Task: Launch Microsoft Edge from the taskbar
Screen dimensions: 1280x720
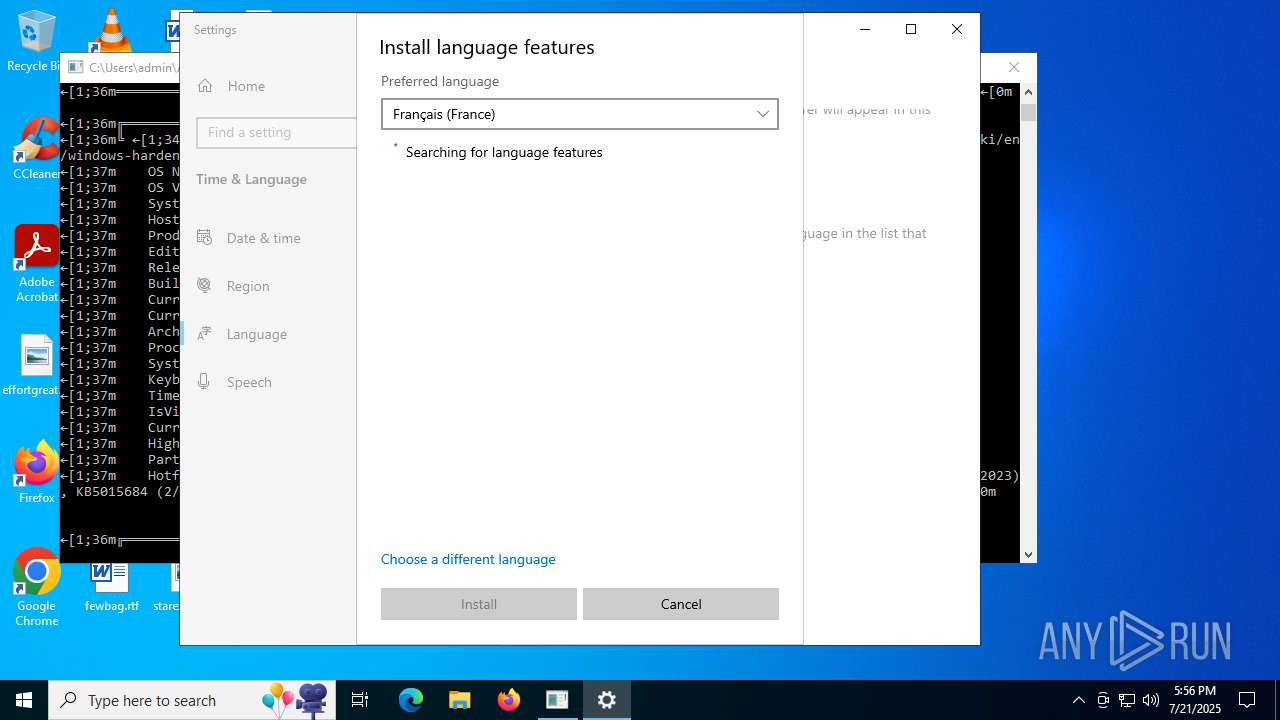Action: click(411, 700)
